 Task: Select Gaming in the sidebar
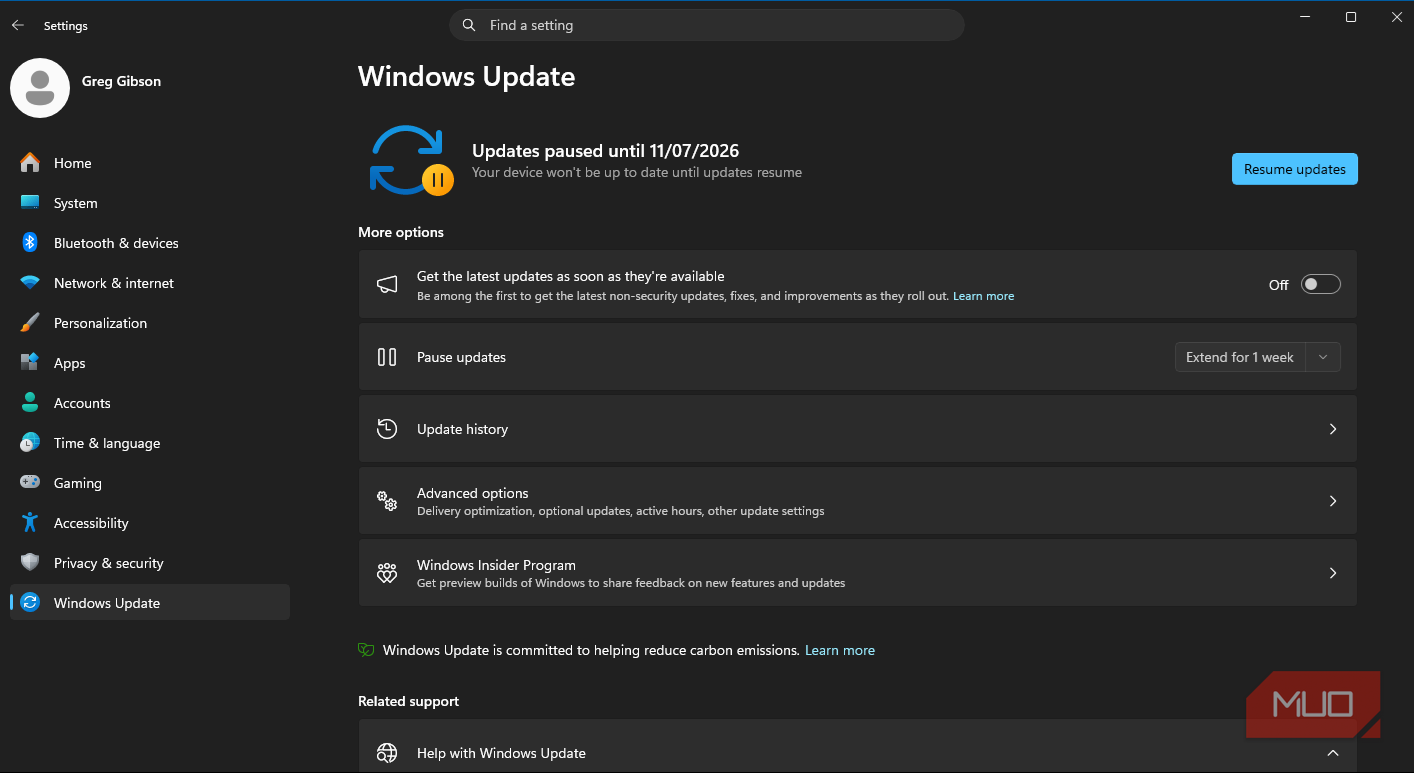tap(150, 483)
